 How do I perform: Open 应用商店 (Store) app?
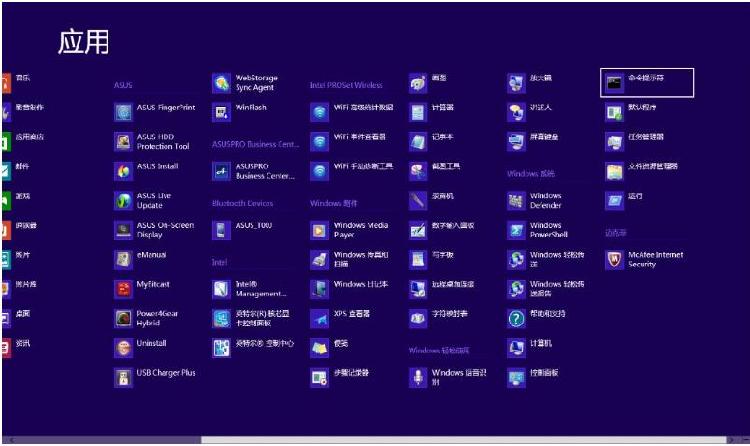pyautogui.click(x=23, y=142)
